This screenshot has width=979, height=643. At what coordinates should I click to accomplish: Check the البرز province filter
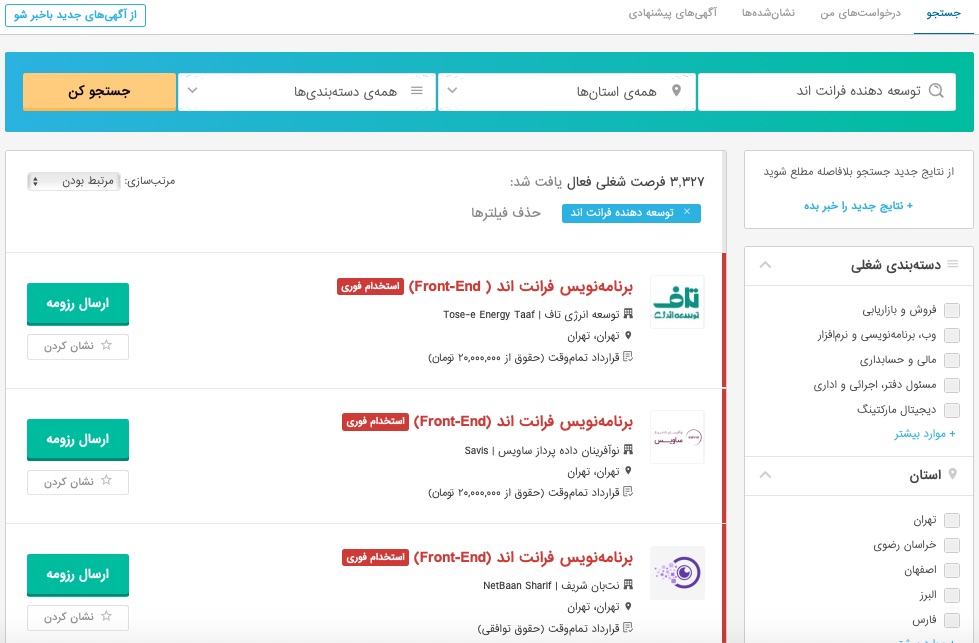point(952,595)
